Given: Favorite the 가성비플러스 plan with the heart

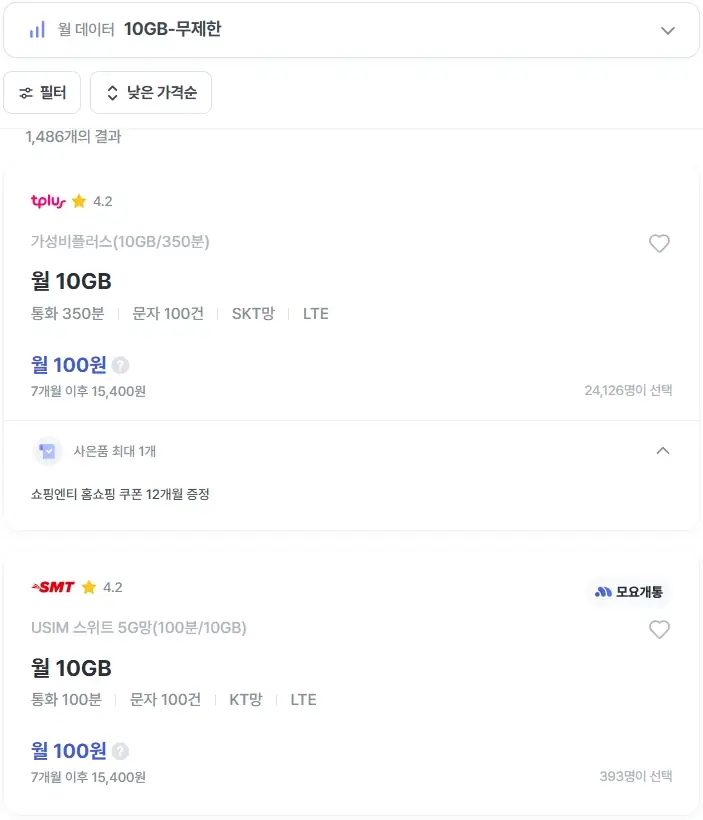Looking at the screenshot, I should [x=659, y=243].
